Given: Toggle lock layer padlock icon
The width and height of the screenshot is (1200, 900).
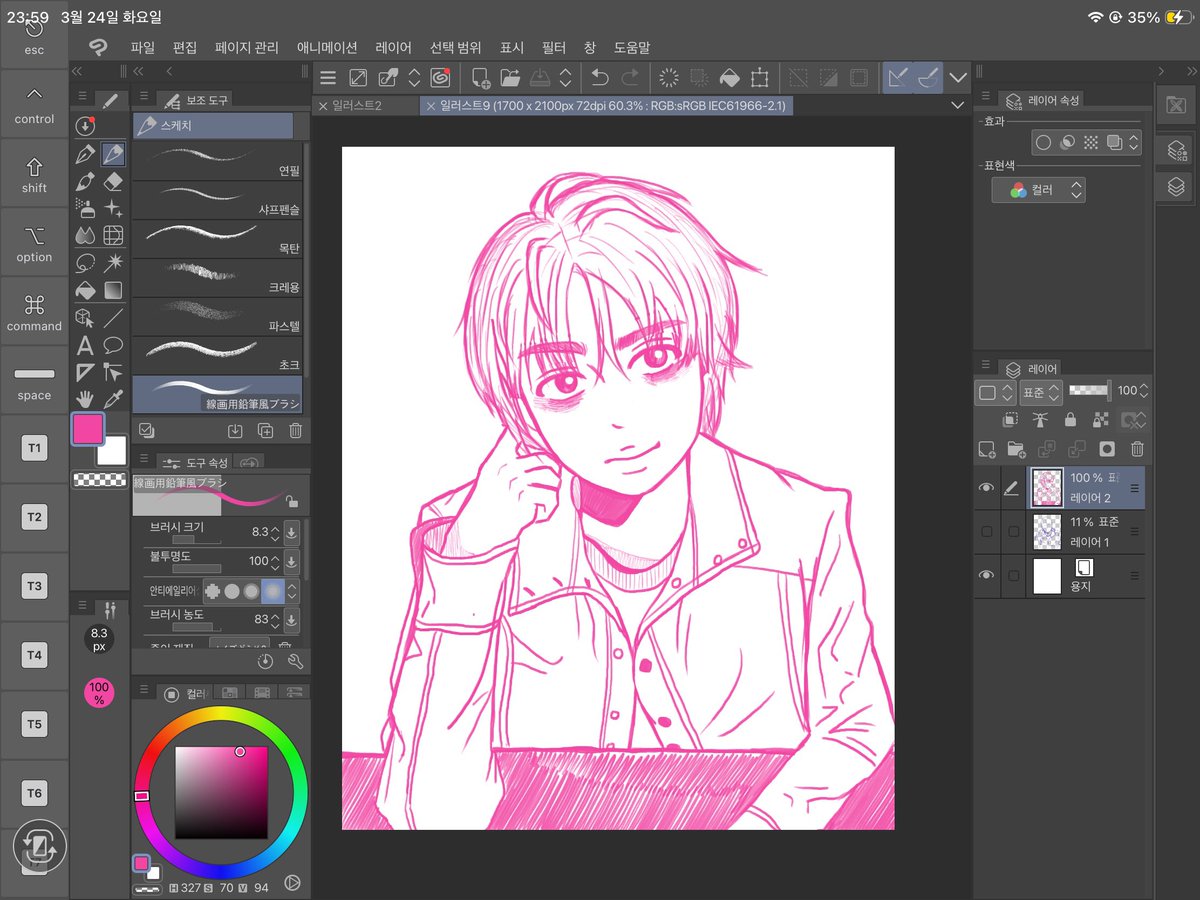Looking at the screenshot, I should [1070, 421].
